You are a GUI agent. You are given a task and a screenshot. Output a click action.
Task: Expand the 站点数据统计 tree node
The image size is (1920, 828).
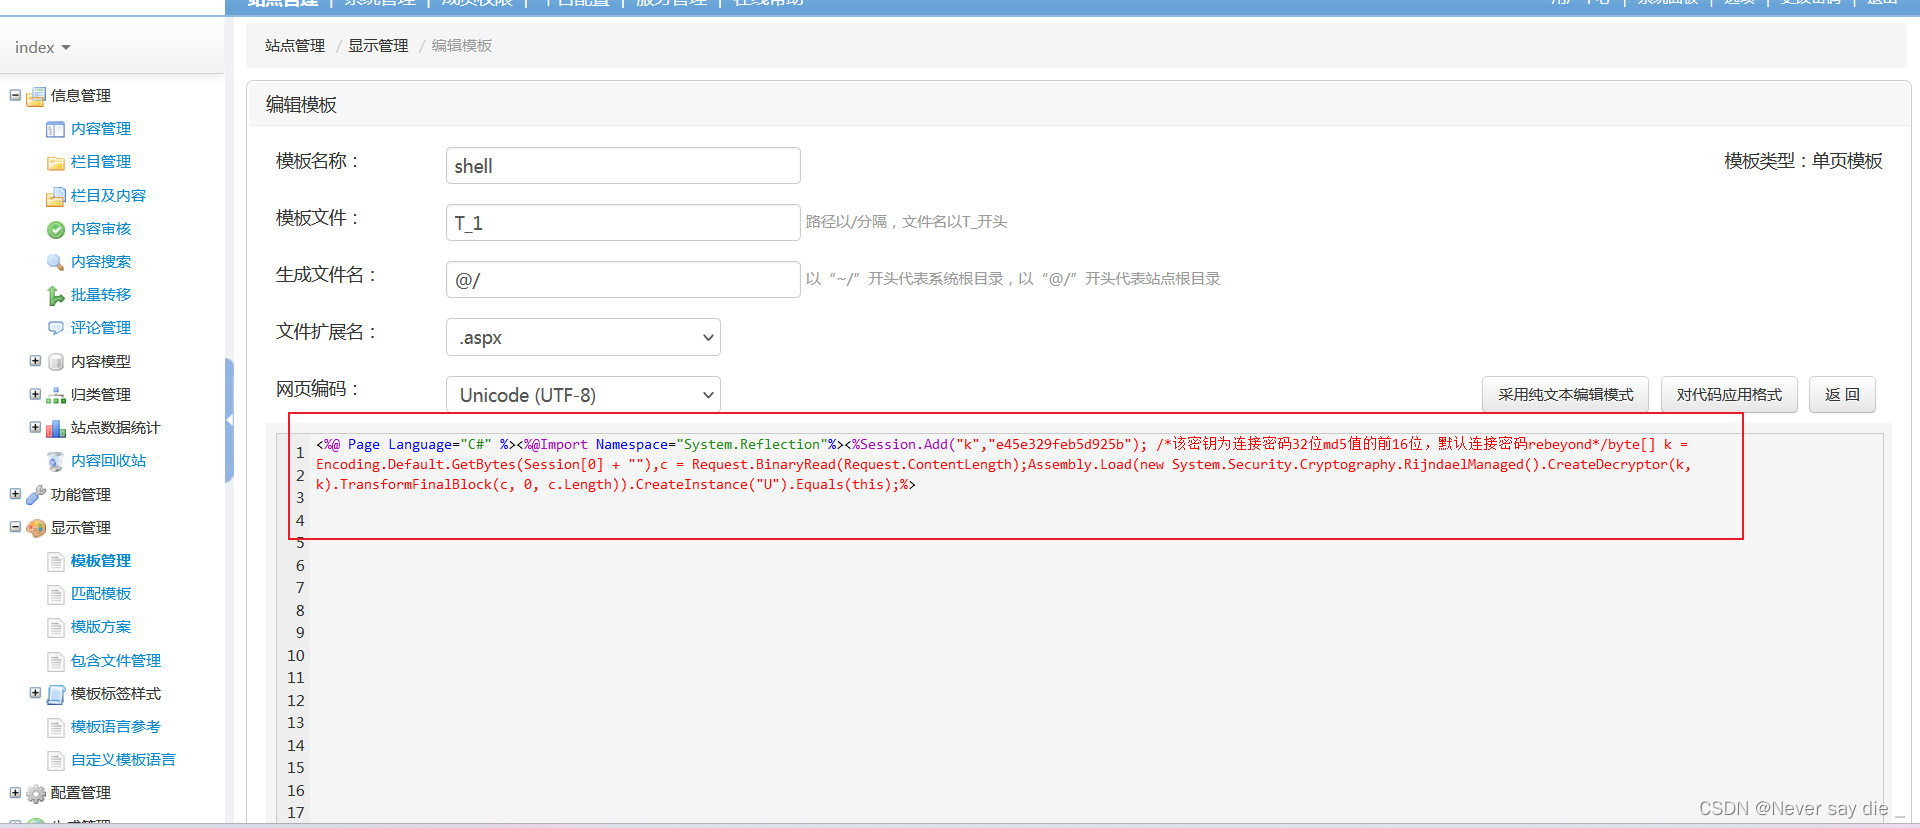tap(35, 427)
